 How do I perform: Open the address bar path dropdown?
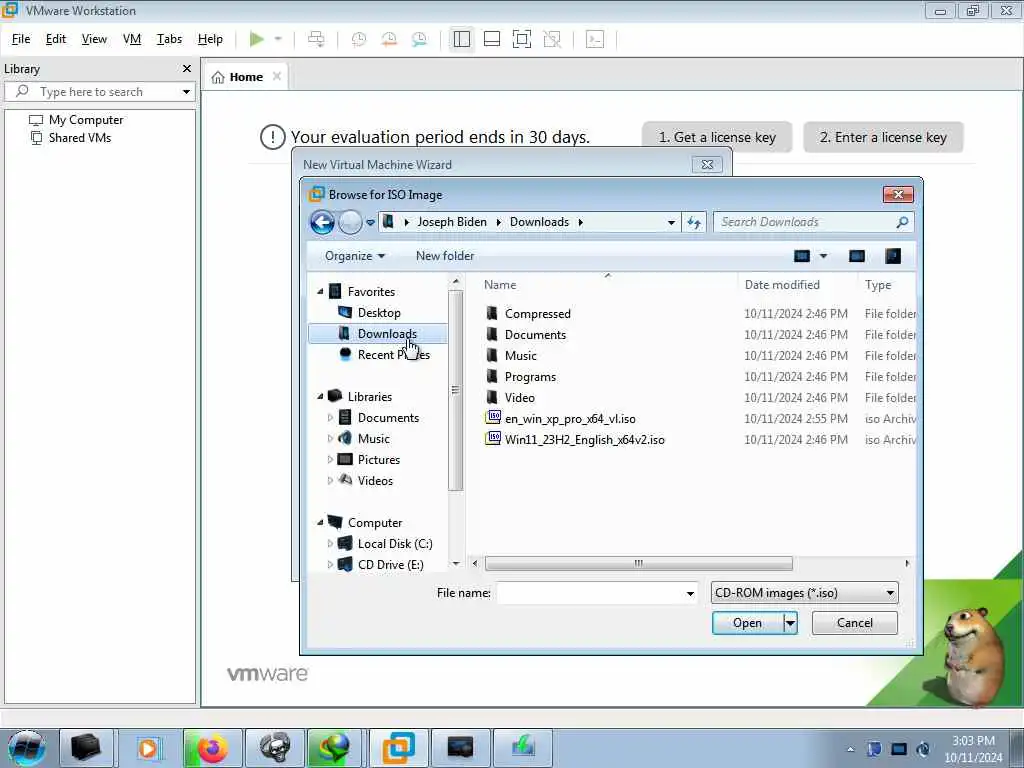click(x=671, y=223)
